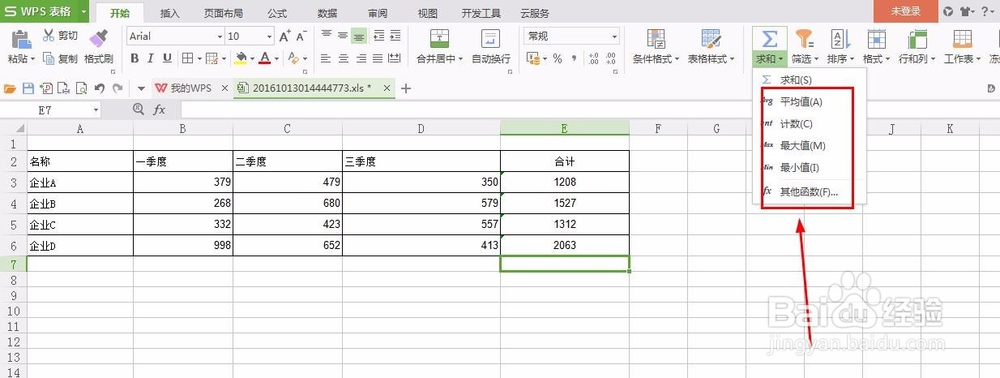Image resolution: width=1000 pixels, height=378 pixels.
Task: Toggle Italic formatting
Action: (x=151, y=59)
